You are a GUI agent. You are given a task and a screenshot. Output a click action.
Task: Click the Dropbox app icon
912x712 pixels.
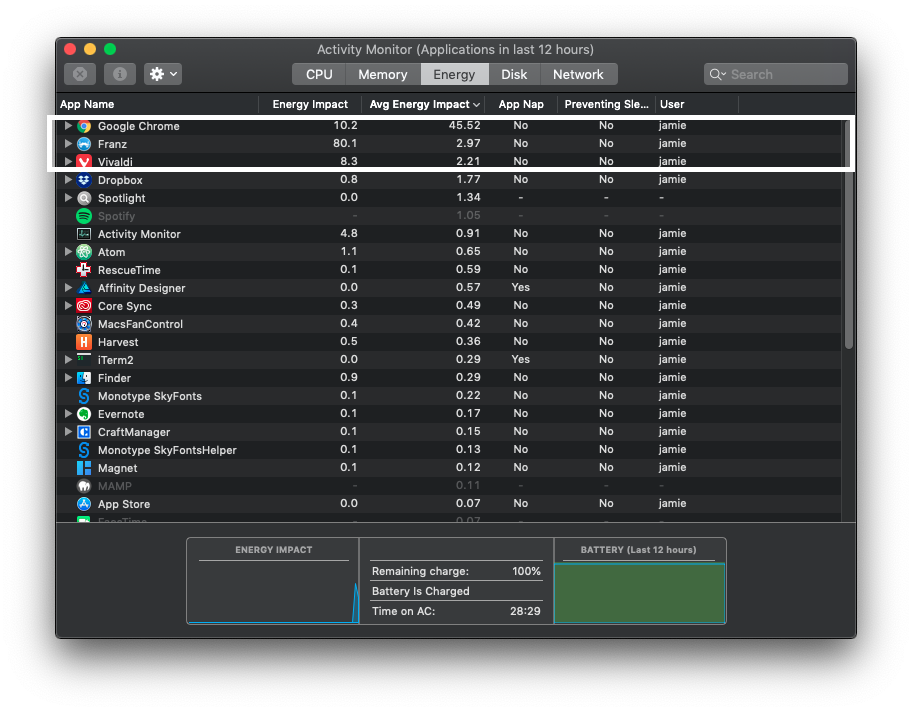[x=84, y=180]
